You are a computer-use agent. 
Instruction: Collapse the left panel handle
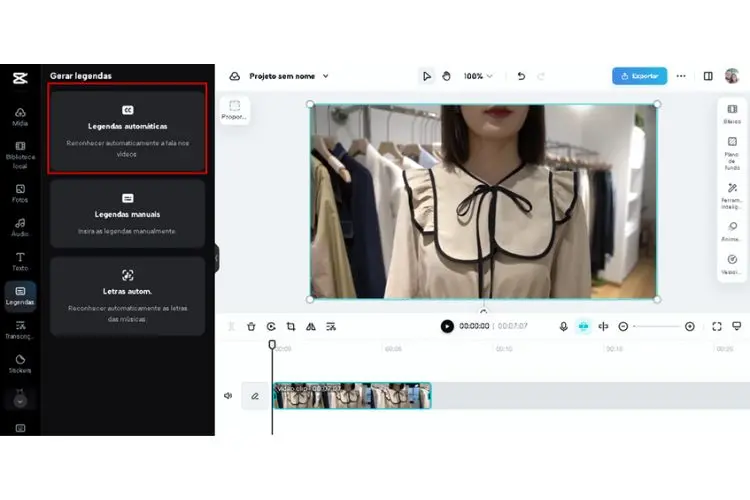[217, 258]
